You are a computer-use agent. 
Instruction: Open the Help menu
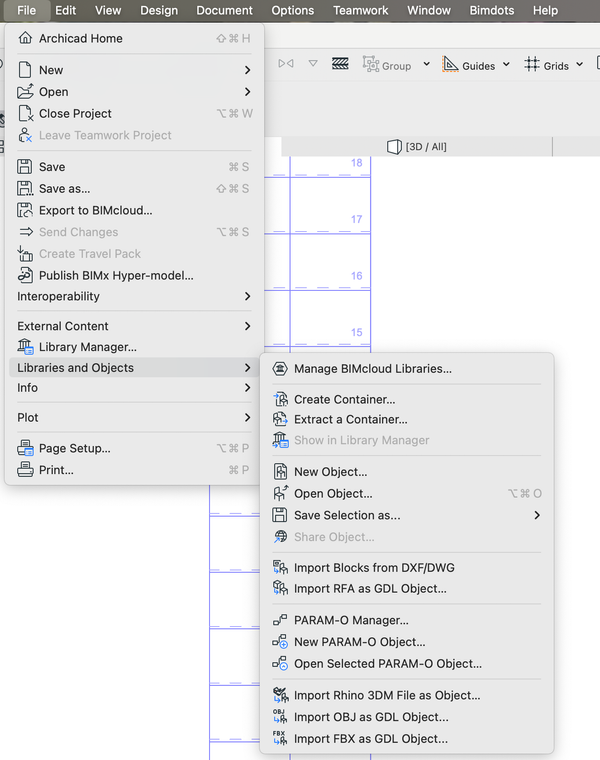pyautogui.click(x=545, y=10)
